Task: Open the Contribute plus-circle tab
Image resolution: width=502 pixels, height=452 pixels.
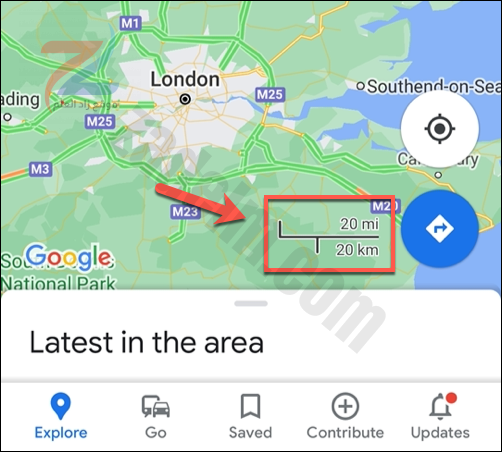Action: 345,406
